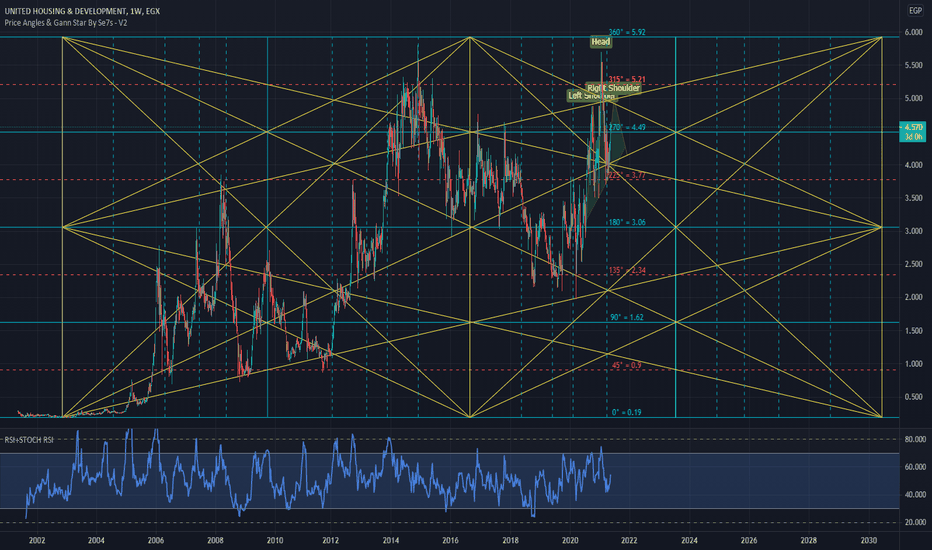Screen dimensions: 932x550
Task: Click 2.000 on the price axis
Action: pyautogui.click(x=914, y=297)
